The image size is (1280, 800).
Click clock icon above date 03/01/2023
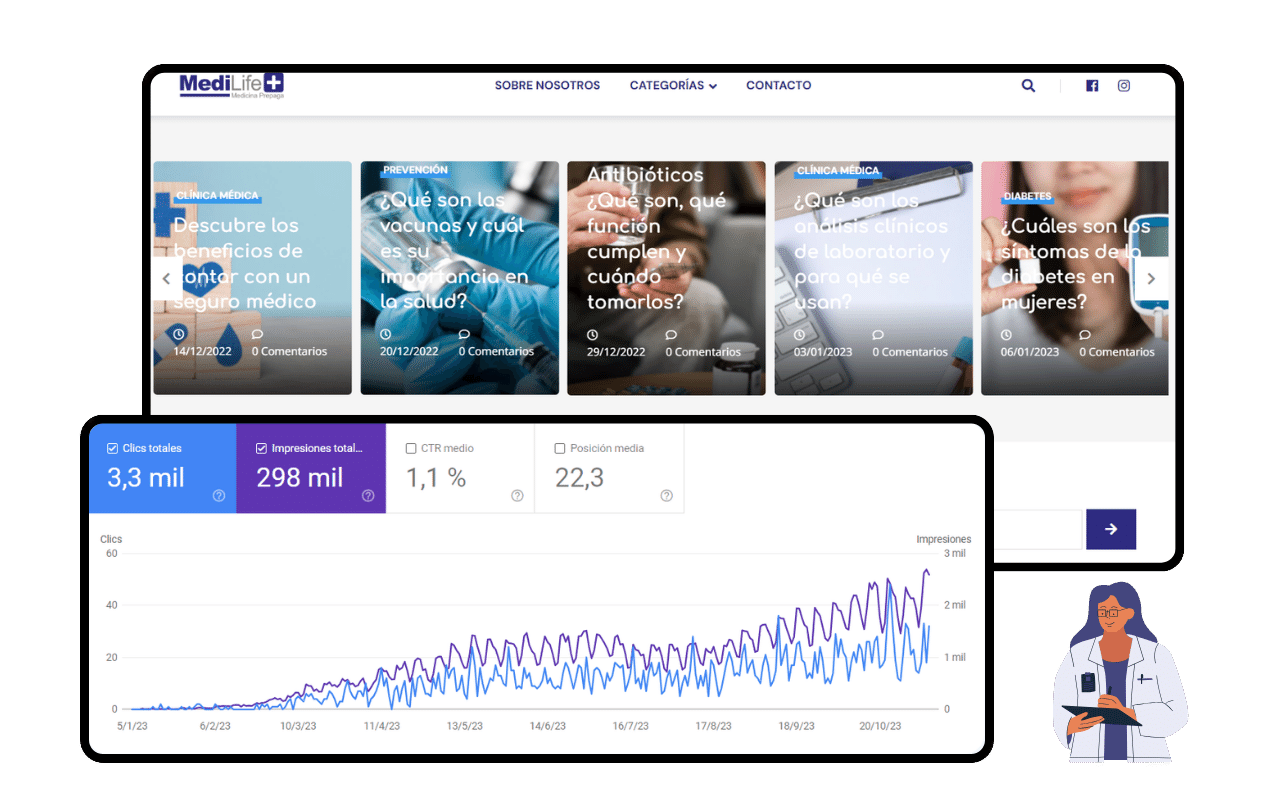coord(799,334)
